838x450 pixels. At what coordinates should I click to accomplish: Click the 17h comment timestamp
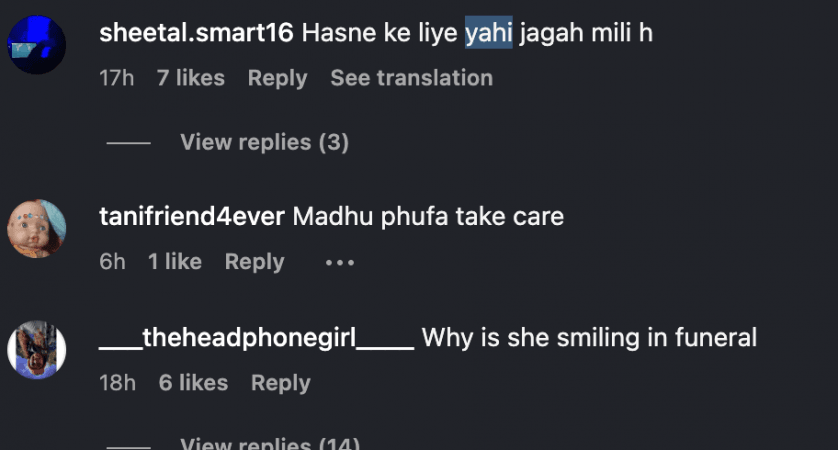click(x=117, y=78)
